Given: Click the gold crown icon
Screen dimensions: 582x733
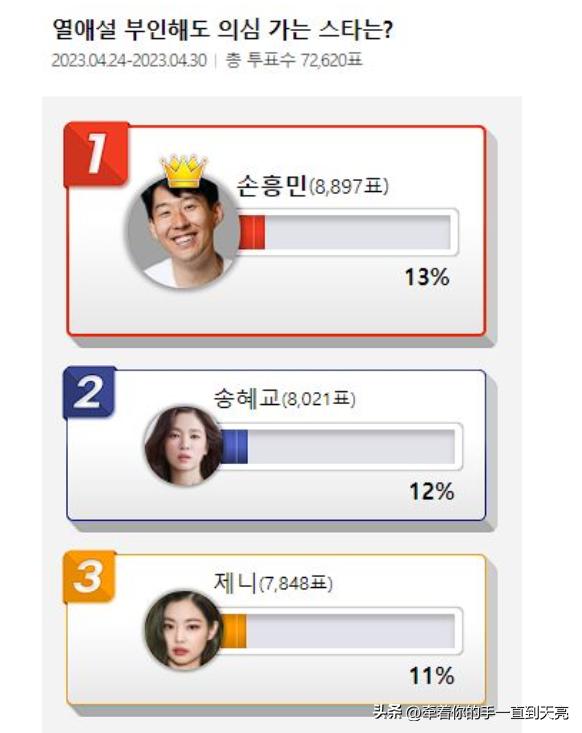Looking at the screenshot, I should 183,171.
